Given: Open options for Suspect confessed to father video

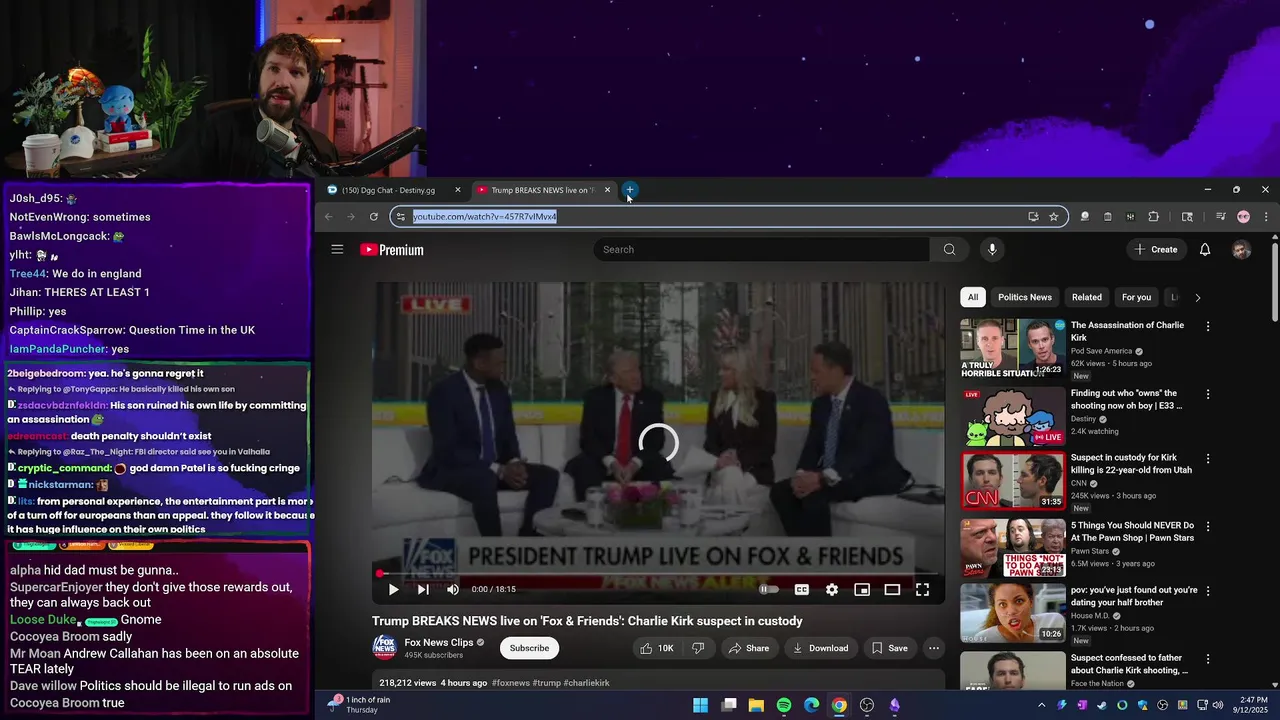Looking at the screenshot, I should 1208,659.
